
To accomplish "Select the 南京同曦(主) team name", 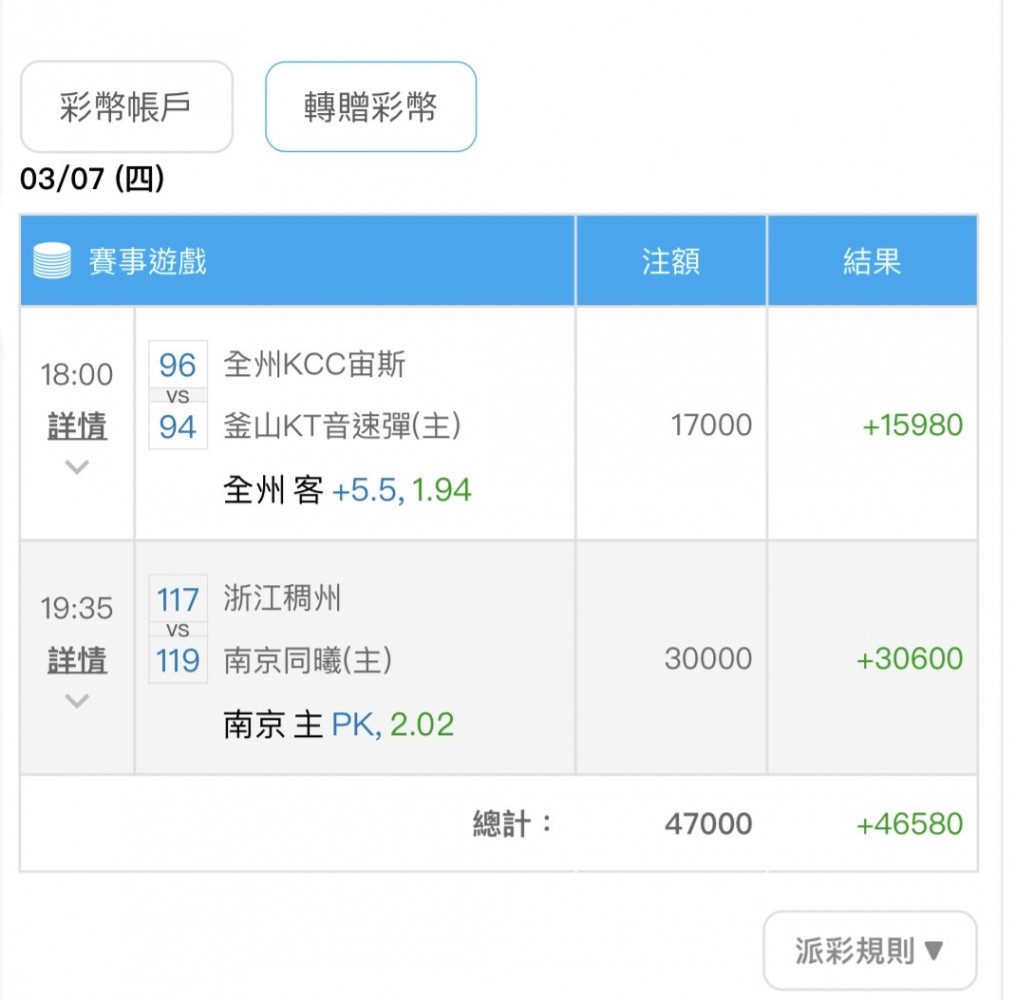I will click(307, 660).
